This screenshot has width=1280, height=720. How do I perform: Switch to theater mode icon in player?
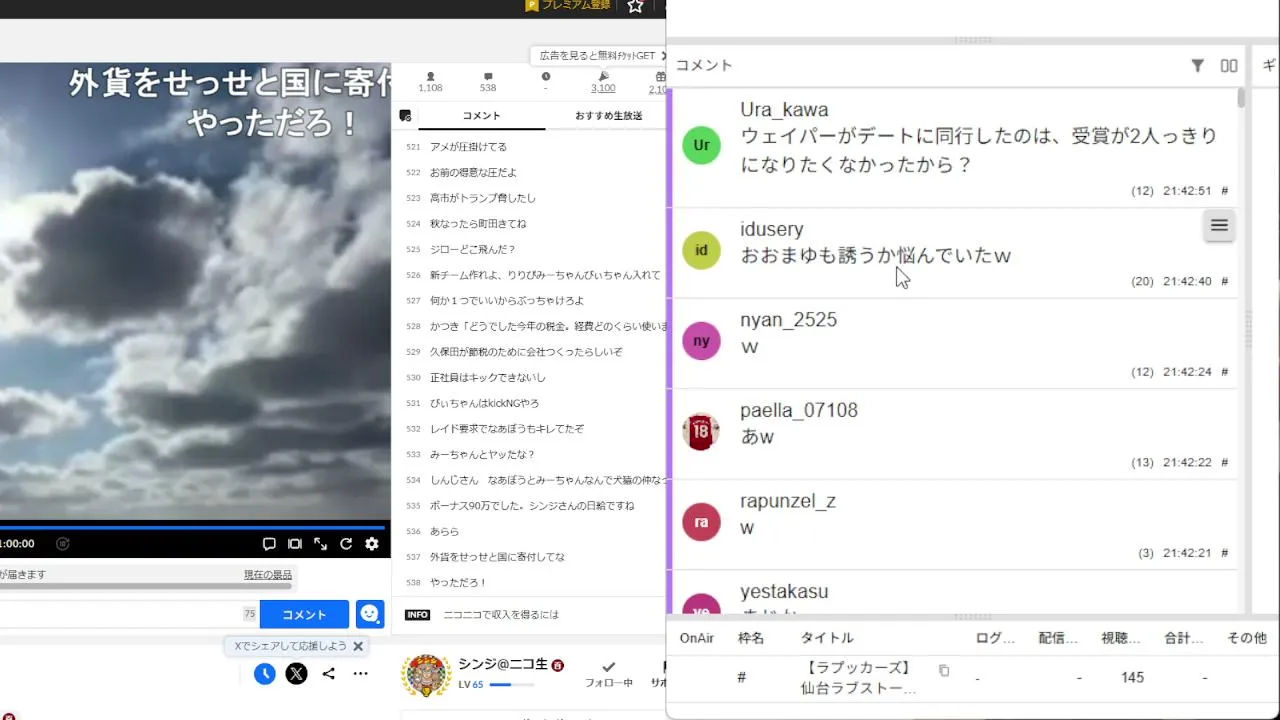pos(295,544)
